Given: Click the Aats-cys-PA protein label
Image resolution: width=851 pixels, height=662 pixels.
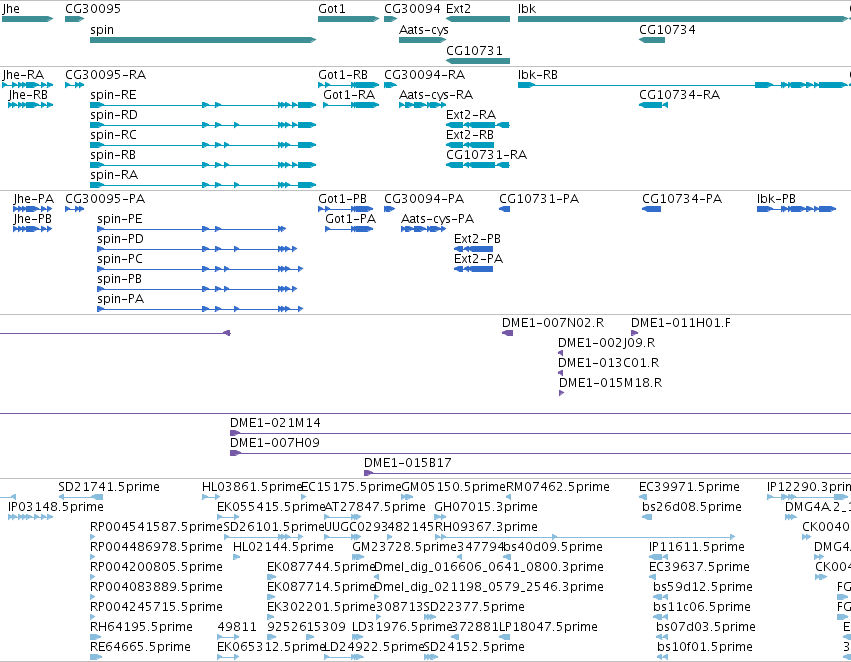Looking at the screenshot, I should click(x=437, y=219).
